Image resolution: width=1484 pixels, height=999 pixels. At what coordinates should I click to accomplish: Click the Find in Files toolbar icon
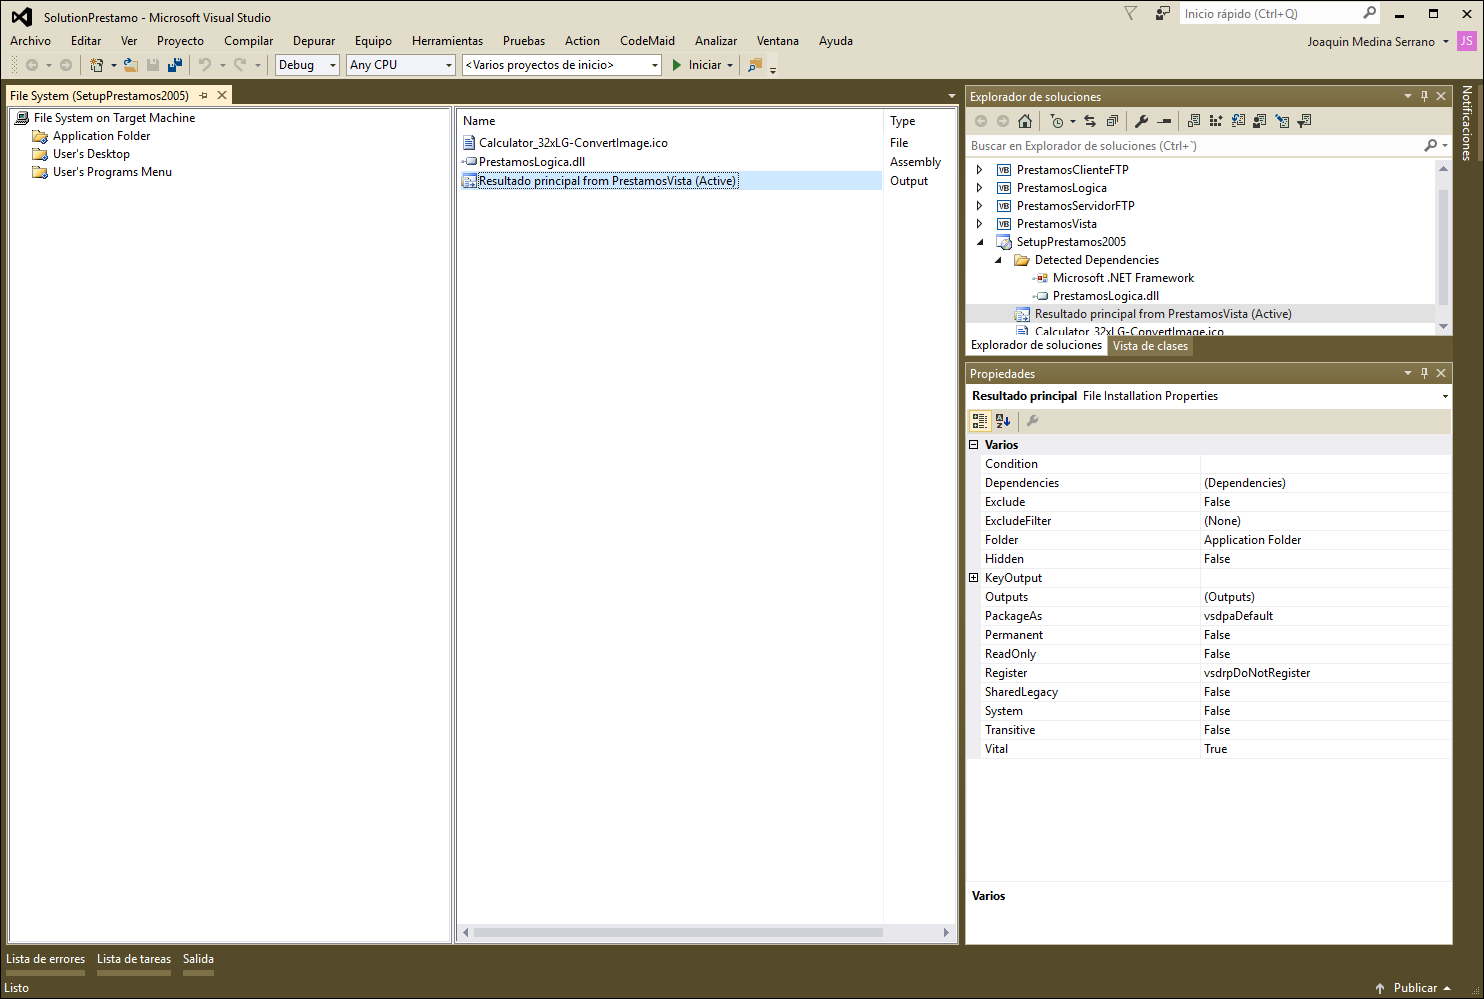click(755, 65)
